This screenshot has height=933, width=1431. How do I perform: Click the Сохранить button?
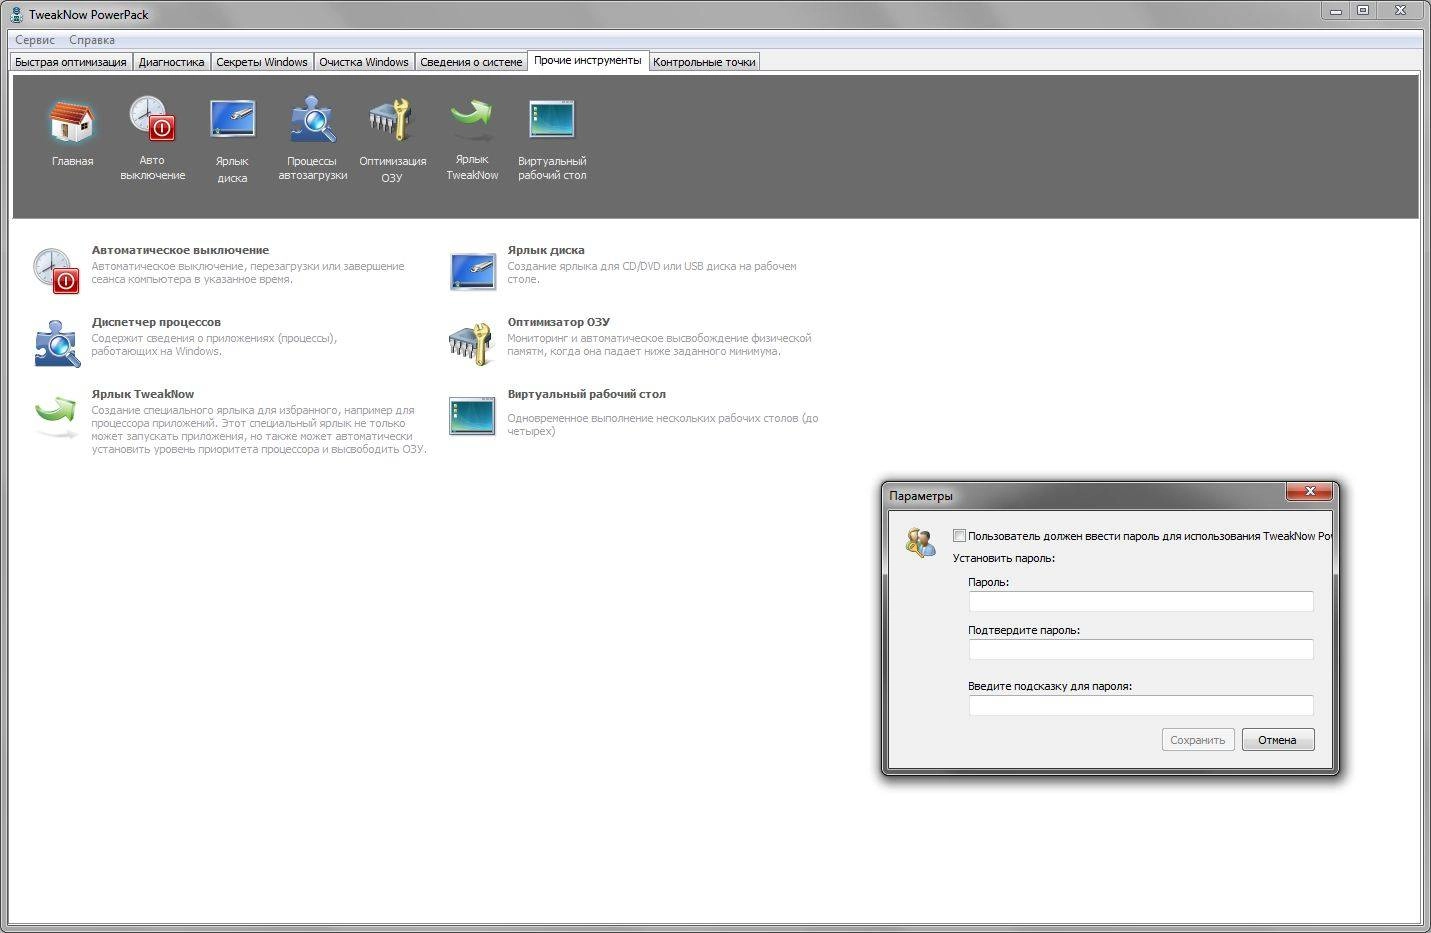click(x=1197, y=740)
